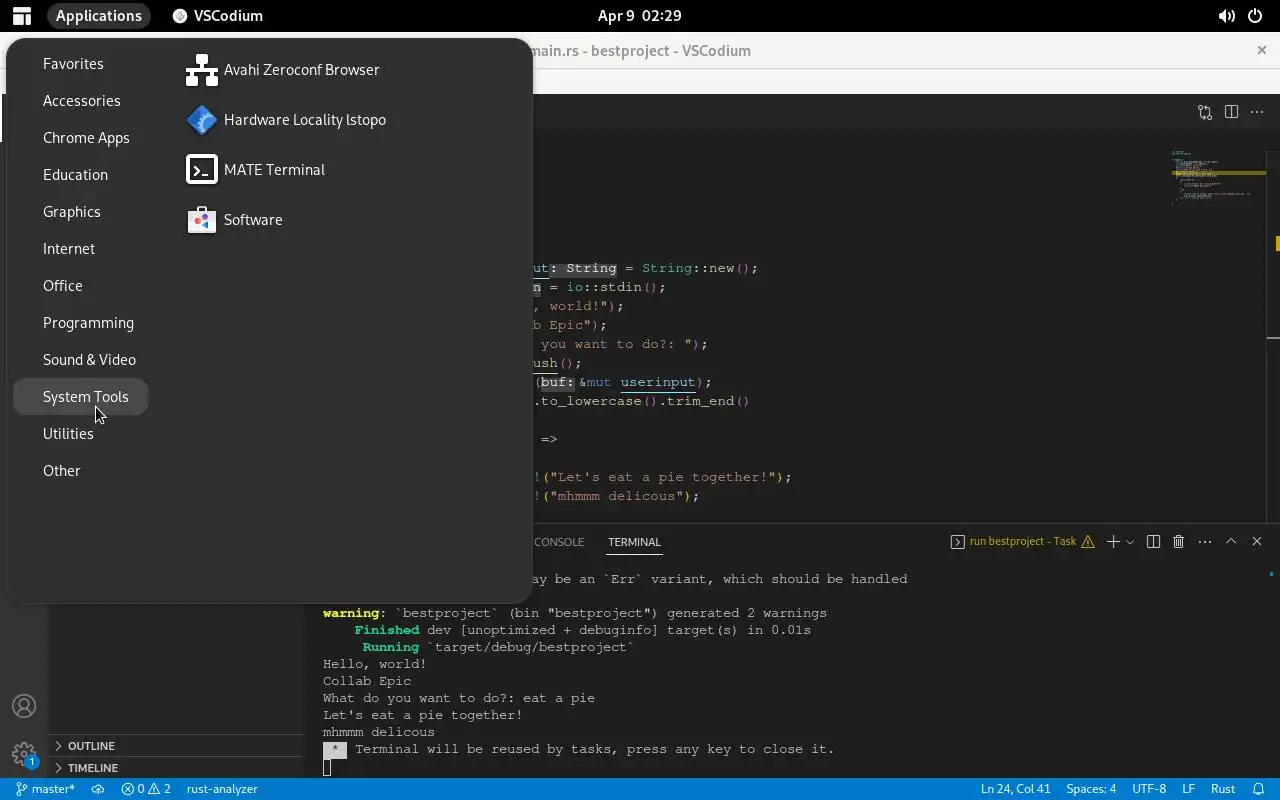Open the Manage gear icon
This screenshot has height=800, width=1280.
point(24,754)
